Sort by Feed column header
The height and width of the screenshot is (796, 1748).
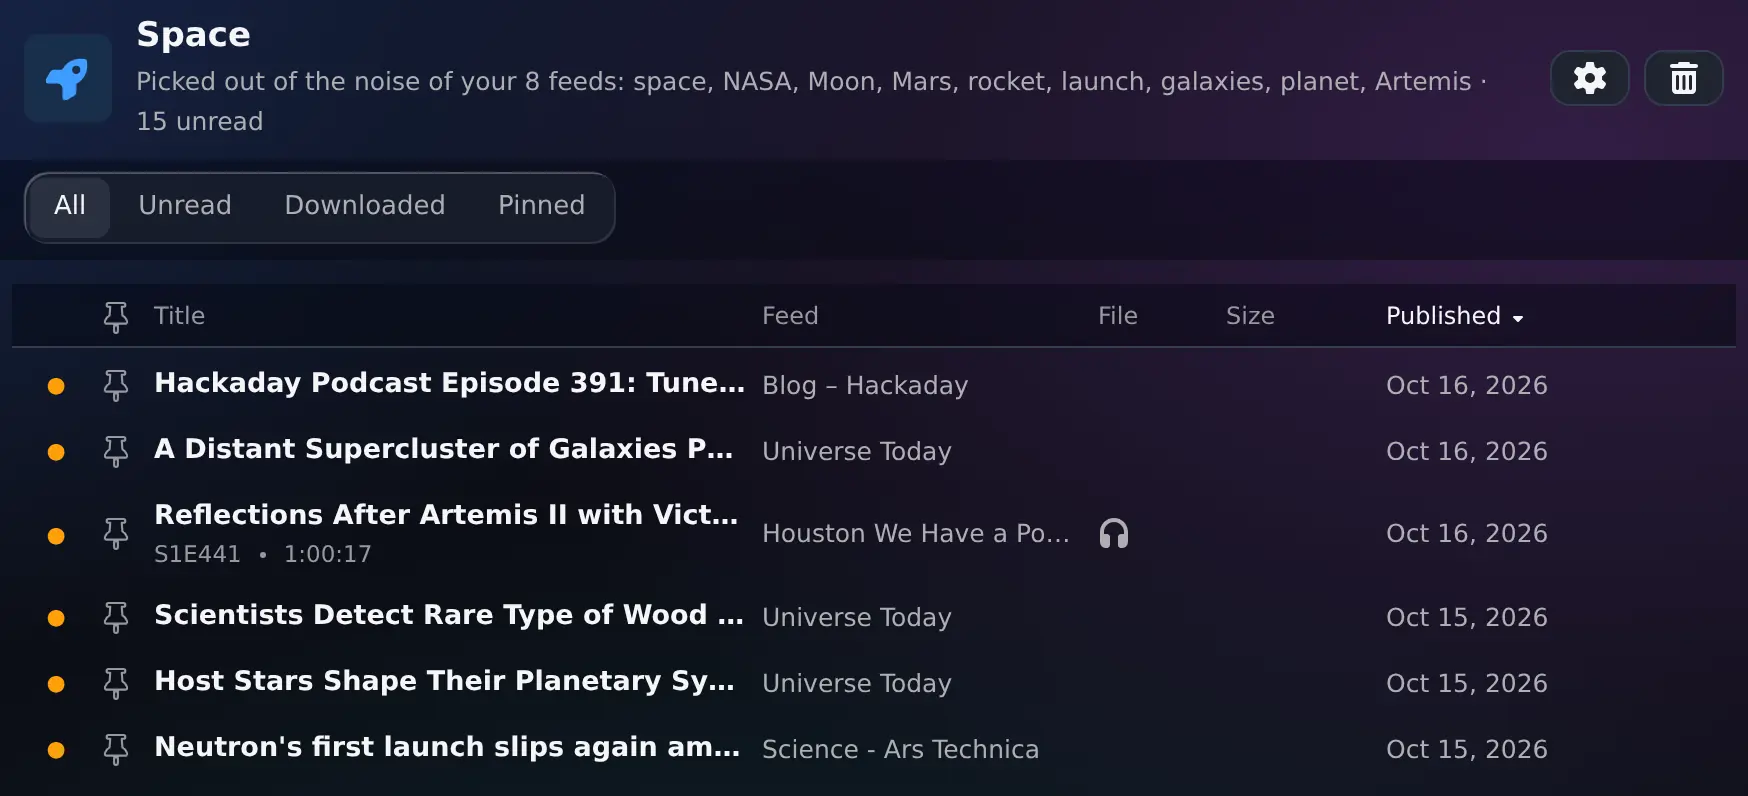tap(790, 316)
